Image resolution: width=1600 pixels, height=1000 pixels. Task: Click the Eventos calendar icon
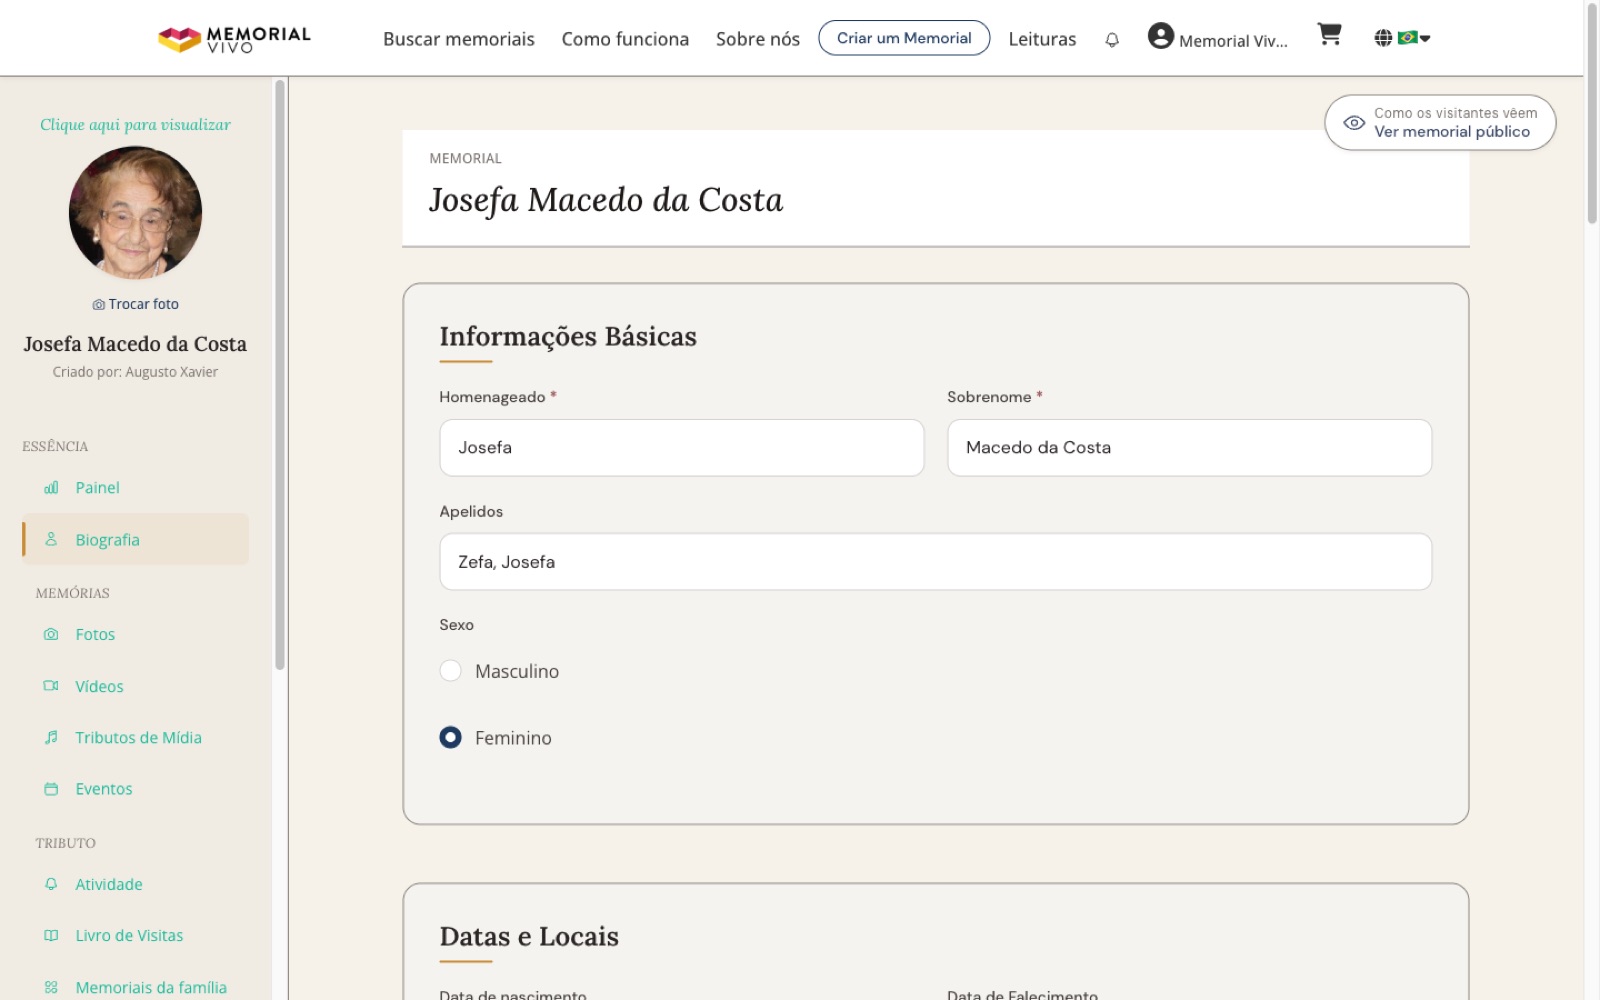pos(51,789)
